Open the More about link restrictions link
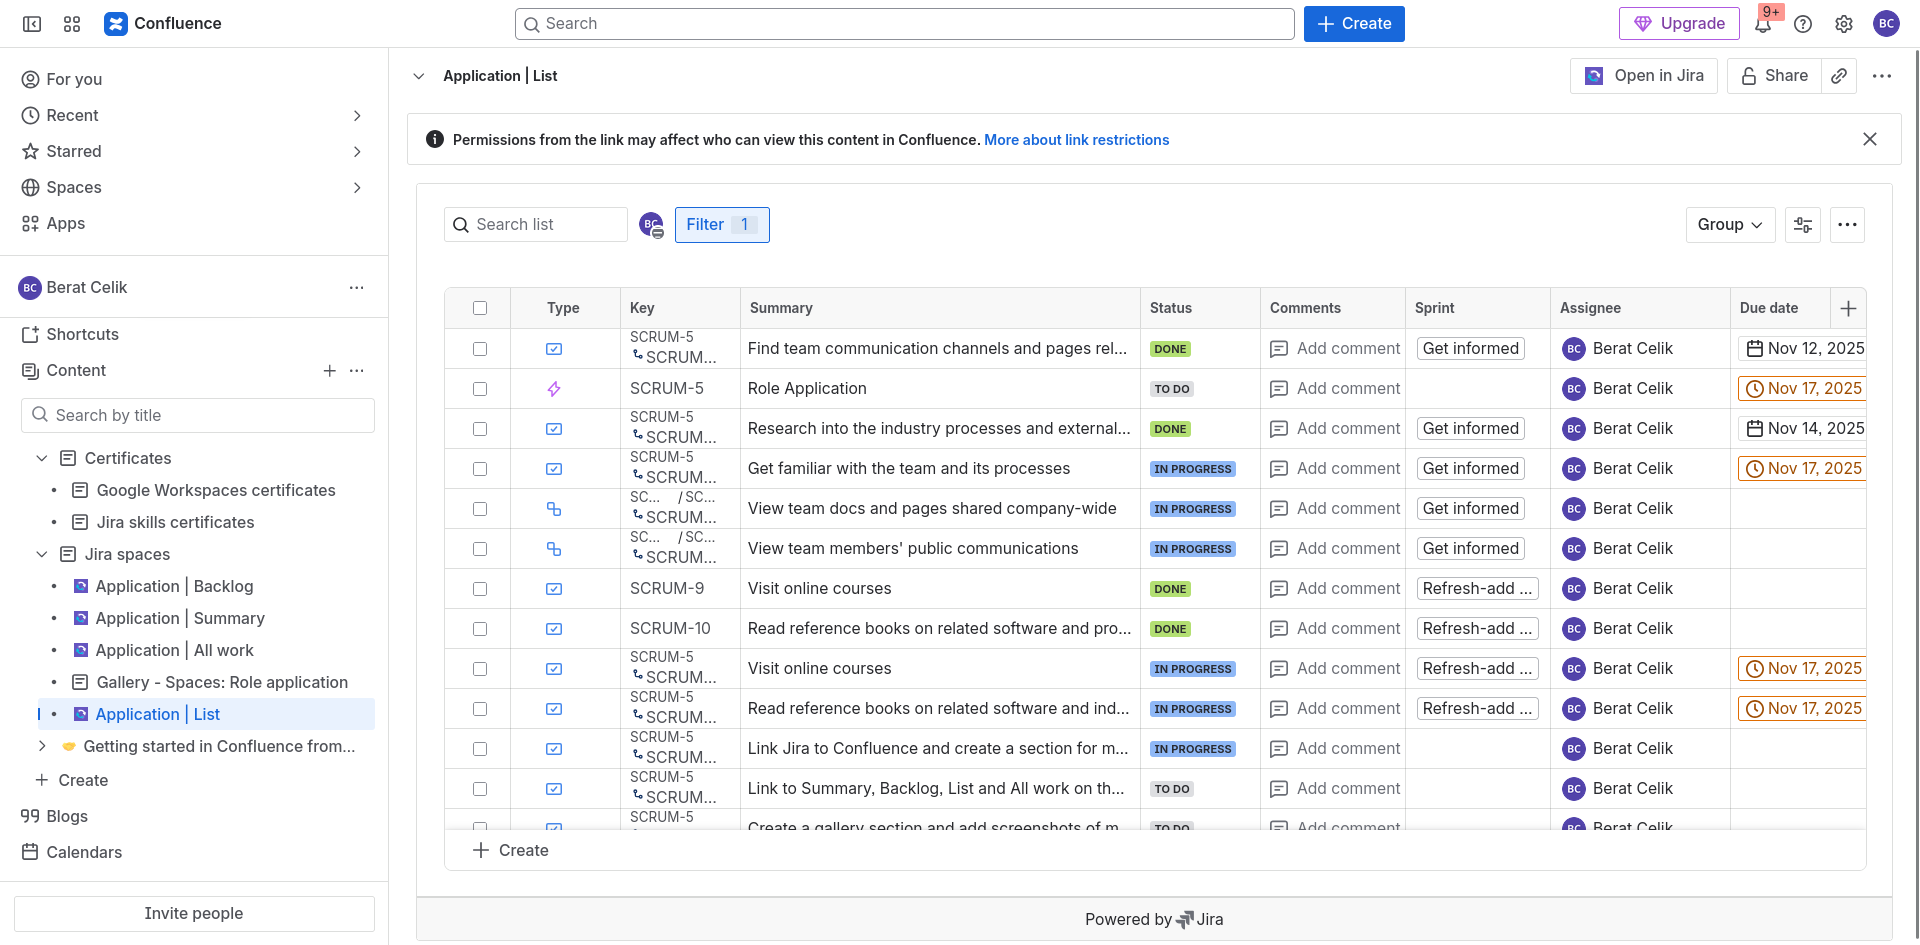 [x=1076, y=140]
